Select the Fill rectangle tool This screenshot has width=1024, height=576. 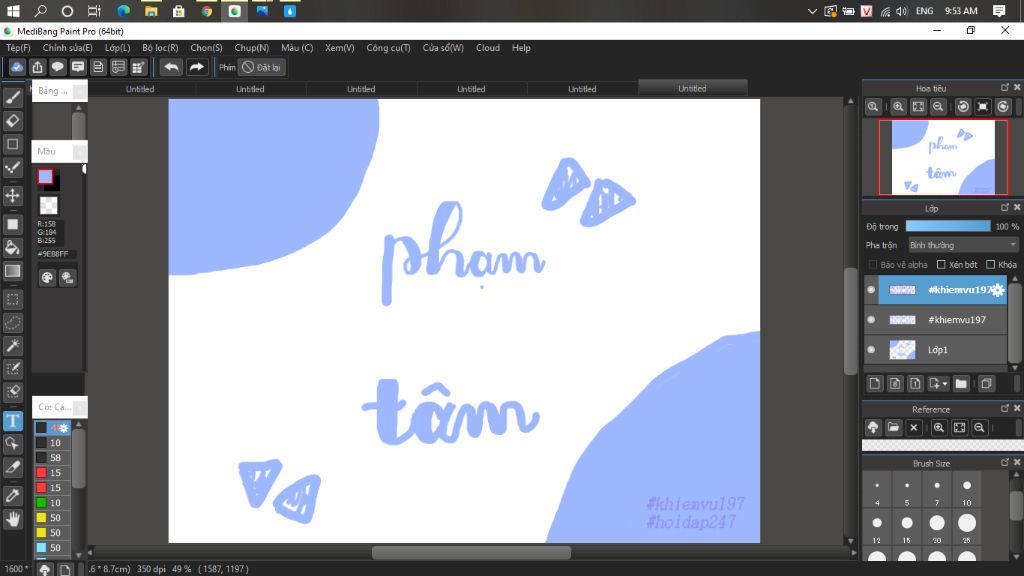tap(12, 224)
